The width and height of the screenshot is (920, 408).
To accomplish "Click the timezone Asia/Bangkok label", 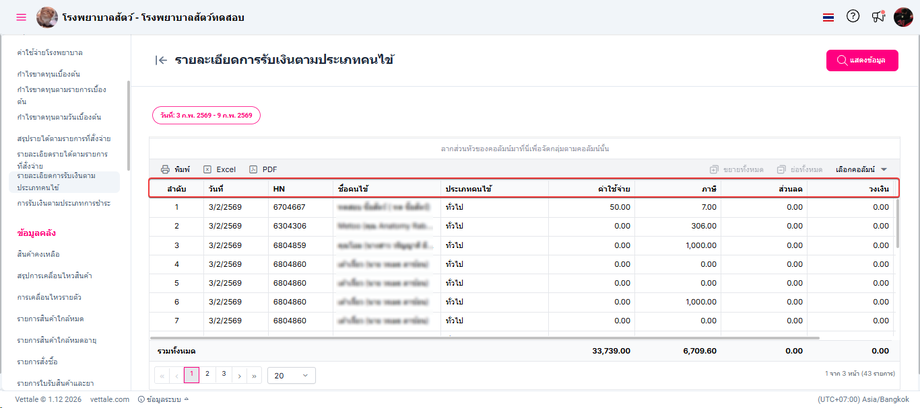I will click(863, 399).
